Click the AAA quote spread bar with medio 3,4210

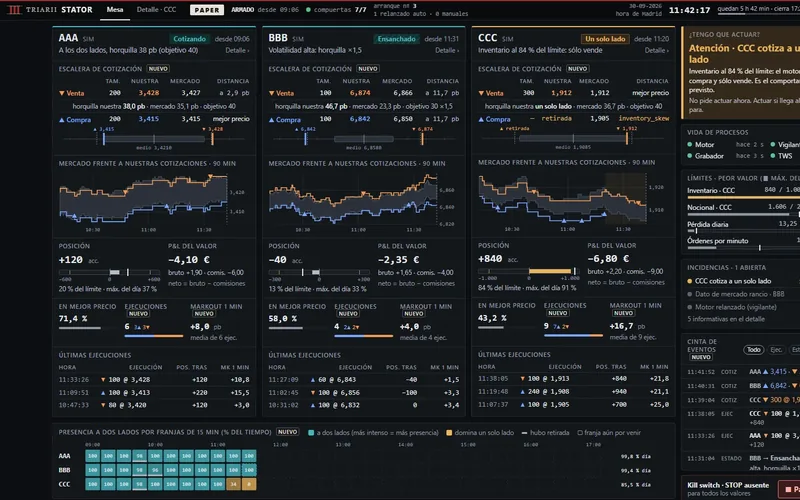click(154, 139)
